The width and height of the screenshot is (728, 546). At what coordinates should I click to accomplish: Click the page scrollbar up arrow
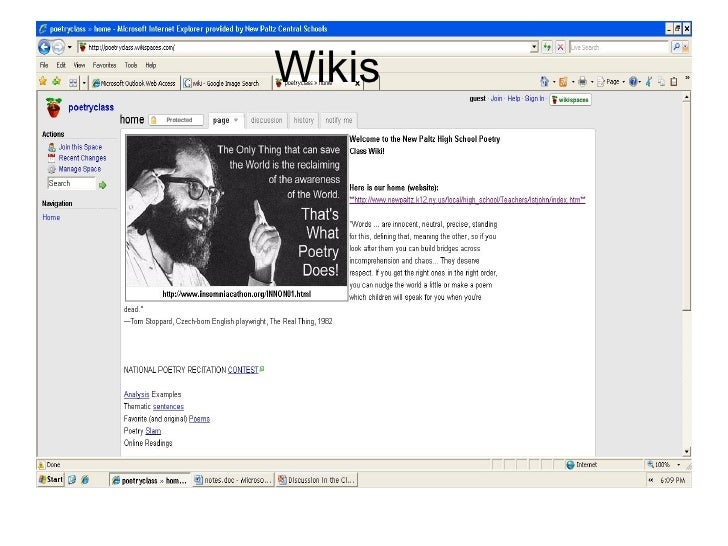click(687, 97)
